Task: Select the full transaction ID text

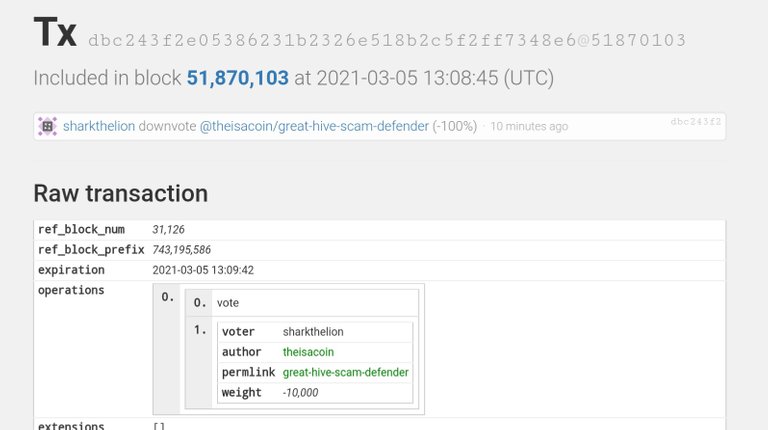Action: tap(387, 40)
